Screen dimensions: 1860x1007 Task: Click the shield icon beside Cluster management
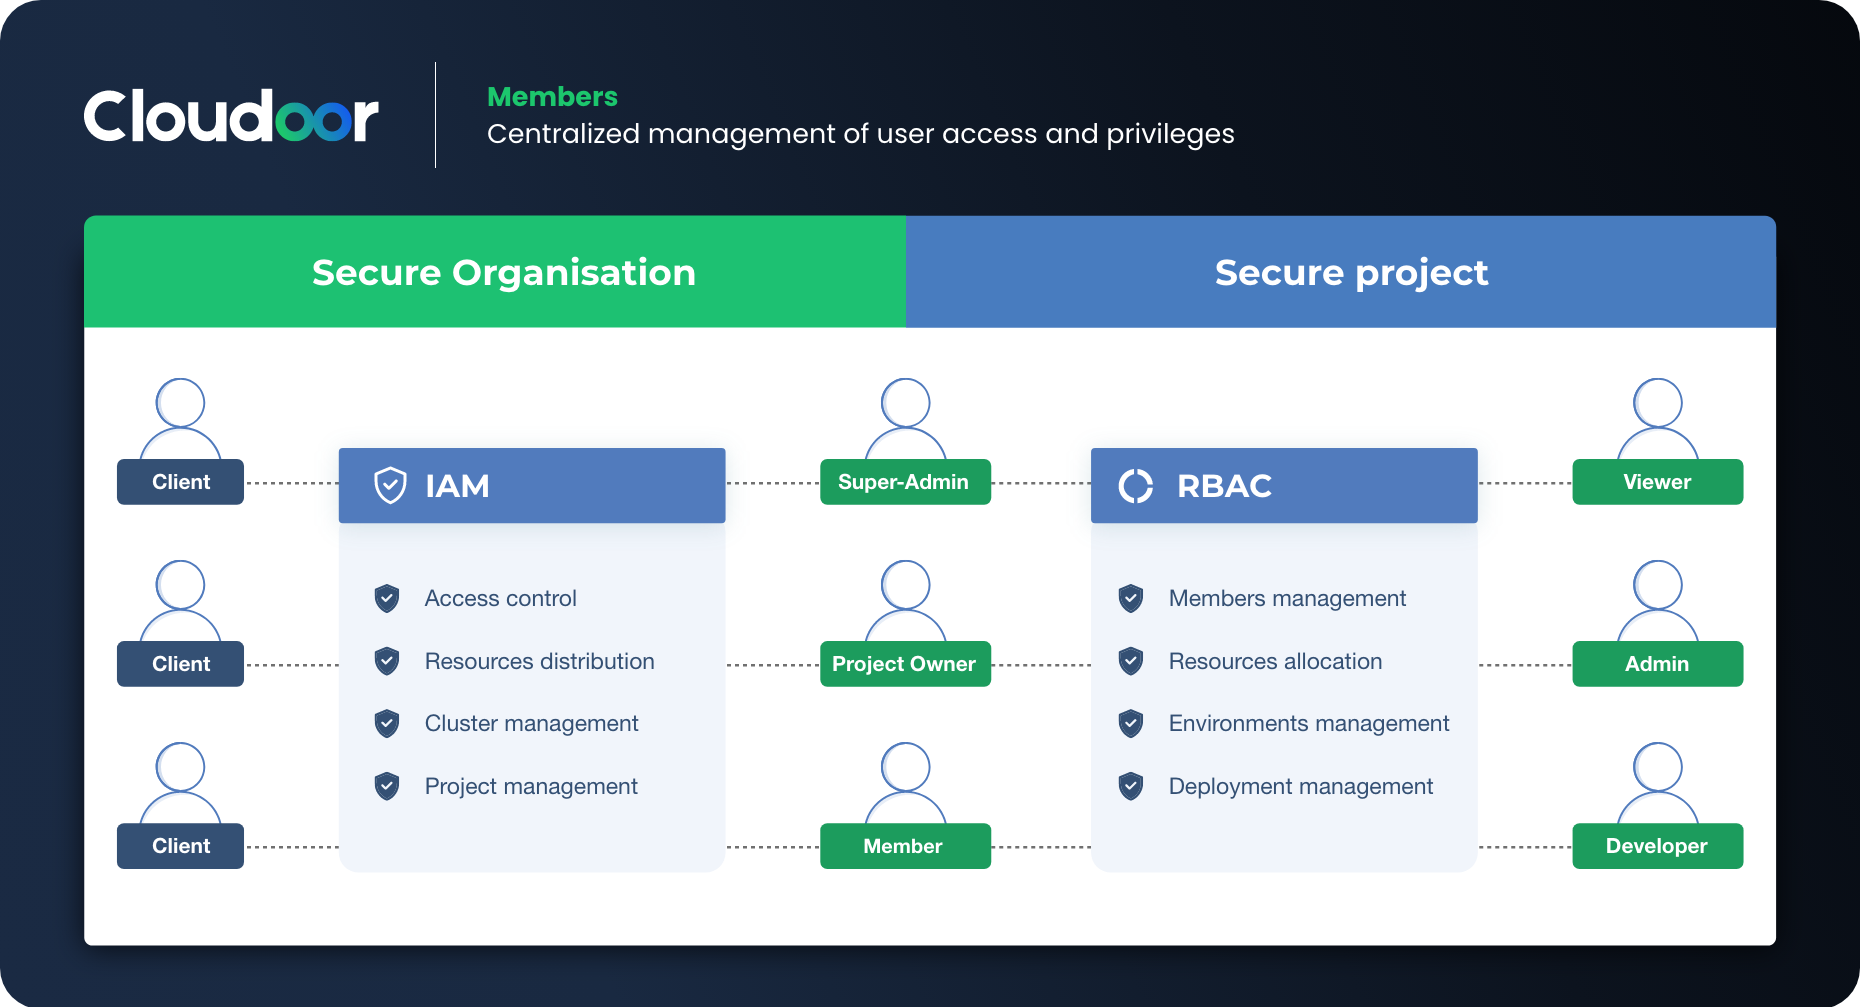click(387, 723)
